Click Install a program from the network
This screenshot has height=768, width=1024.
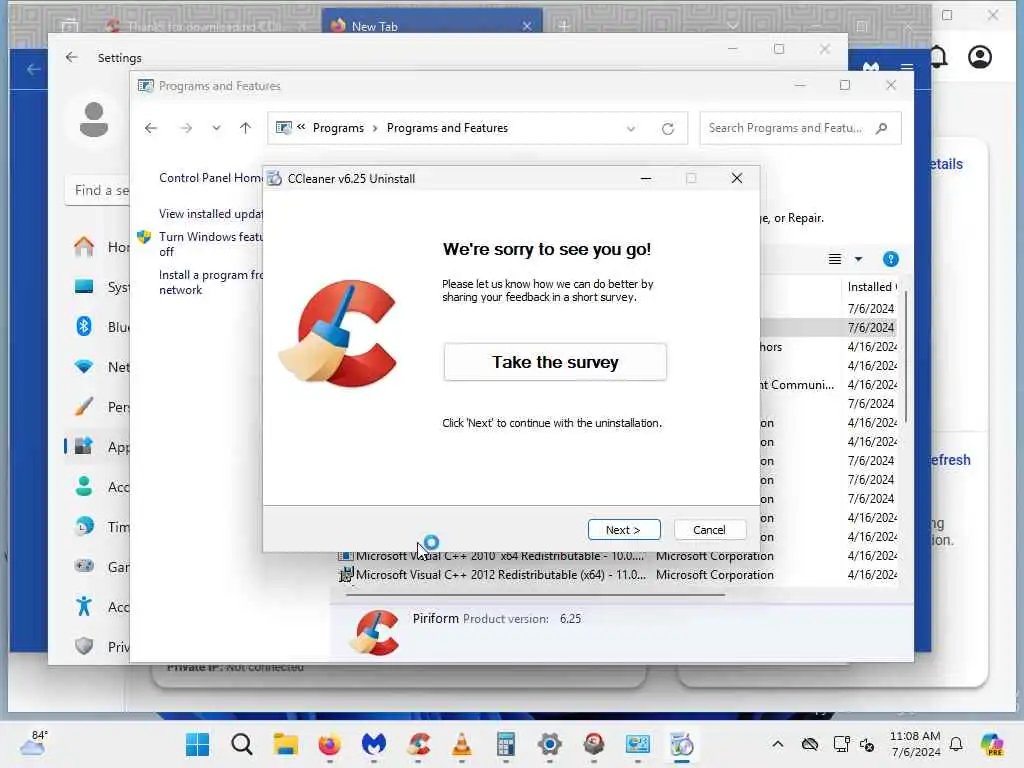click(210, 282)
